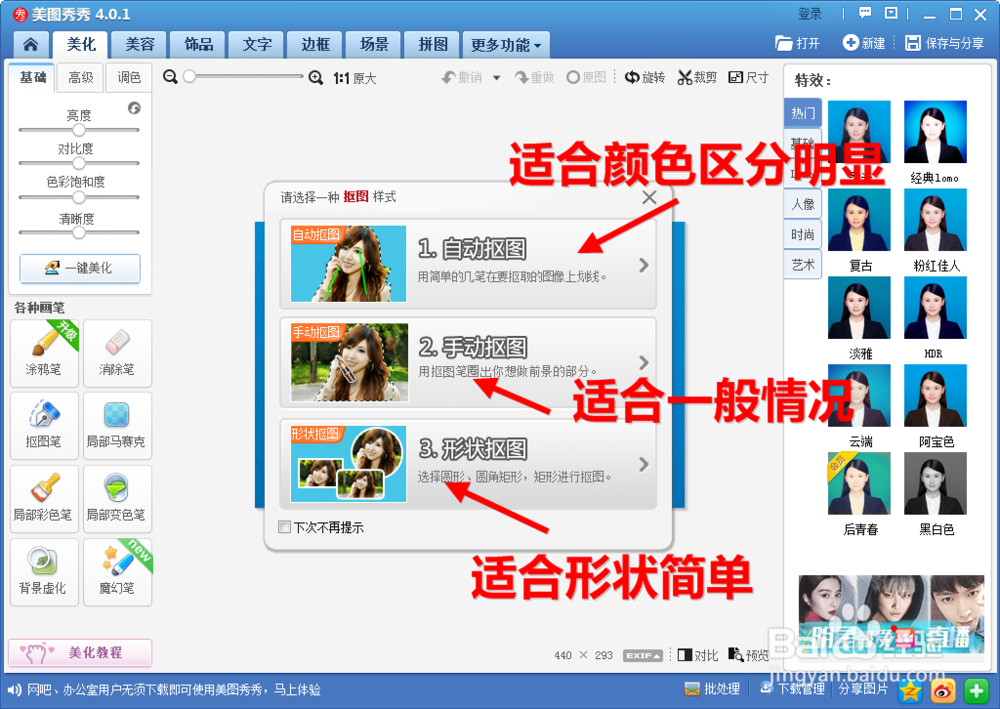Close the 抠图样式 dialog
Screen dimensions: 1000x709
(x=649, y=197)
